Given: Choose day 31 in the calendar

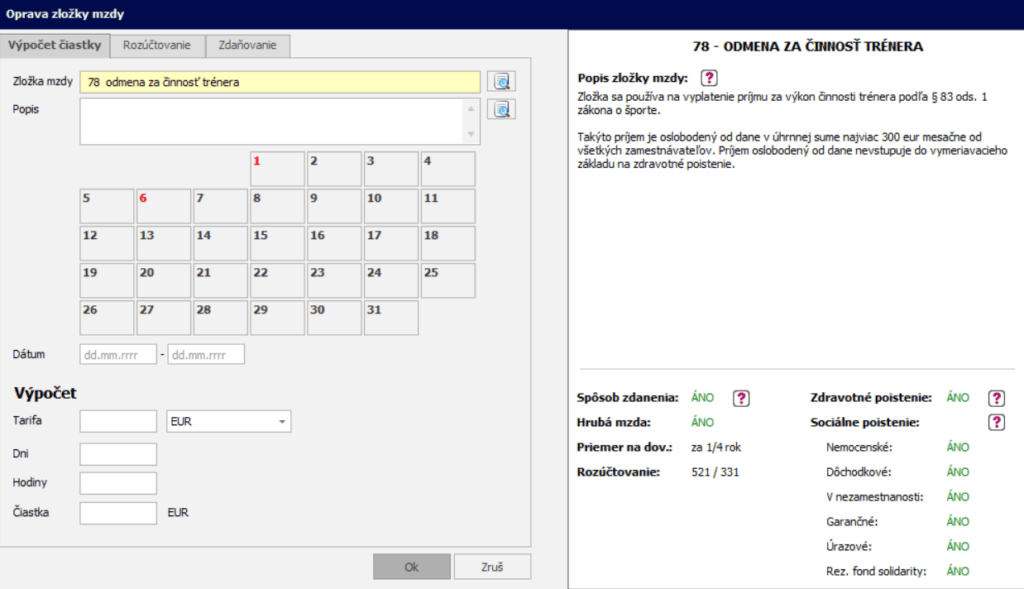Looking at the screenshot, I should click(x=390, y=318).
